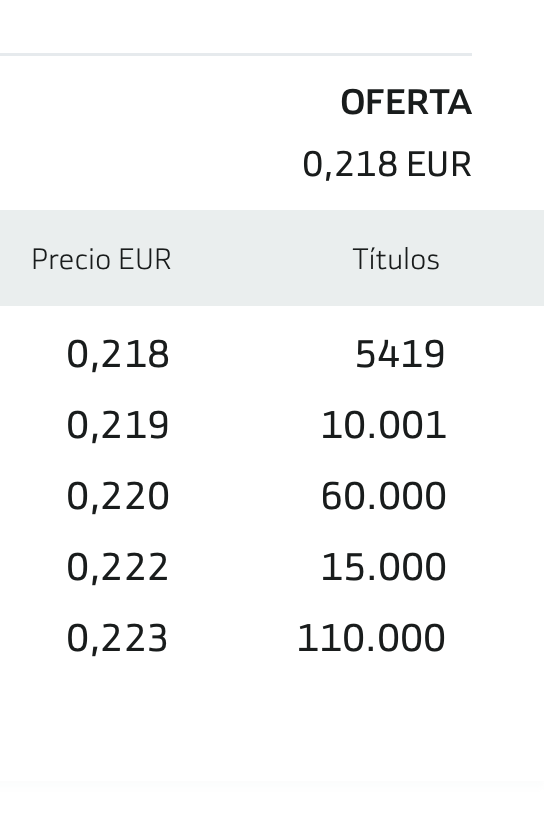
Task: Click EUR text beside 0,218 offer
Action: (x=439, y=164)
